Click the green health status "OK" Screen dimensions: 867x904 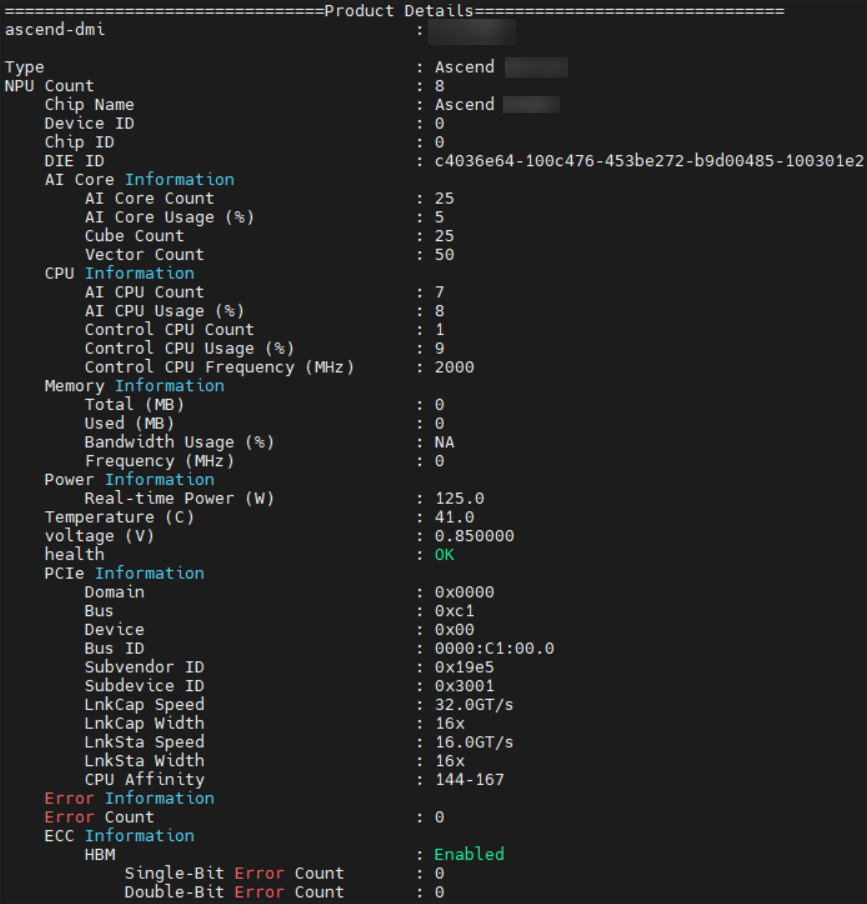(444, 554)
